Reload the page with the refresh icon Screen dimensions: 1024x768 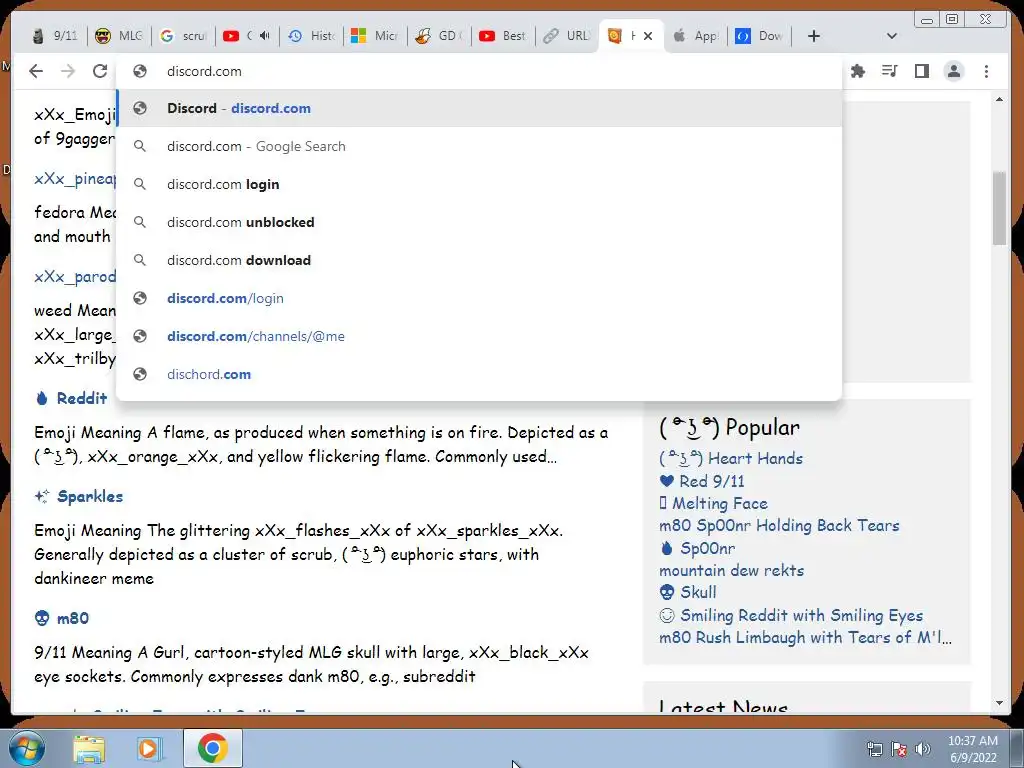(99, 71)
